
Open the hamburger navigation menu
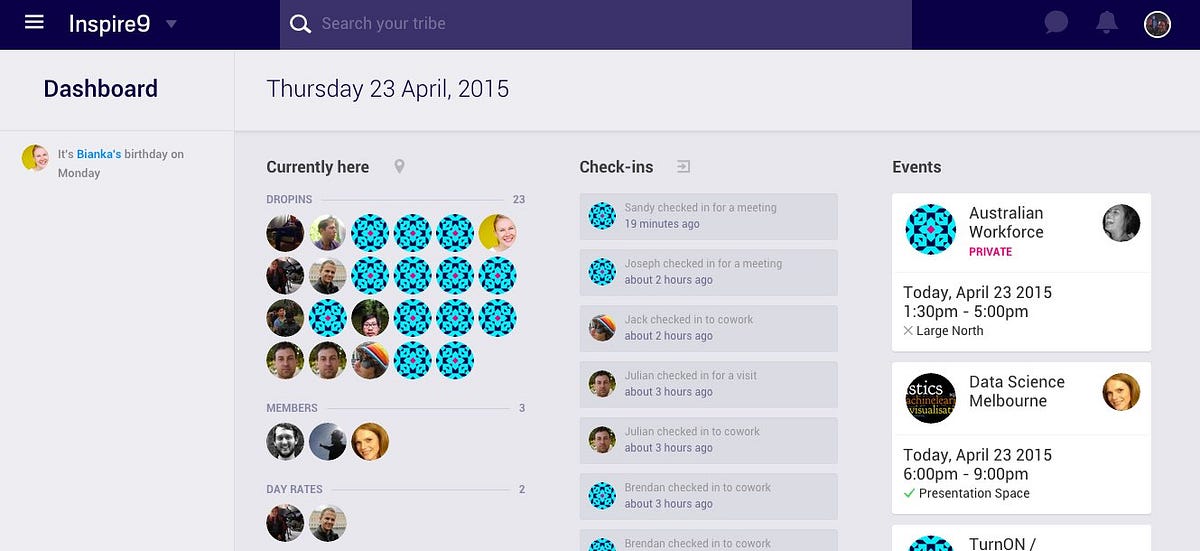coord(34,22)
